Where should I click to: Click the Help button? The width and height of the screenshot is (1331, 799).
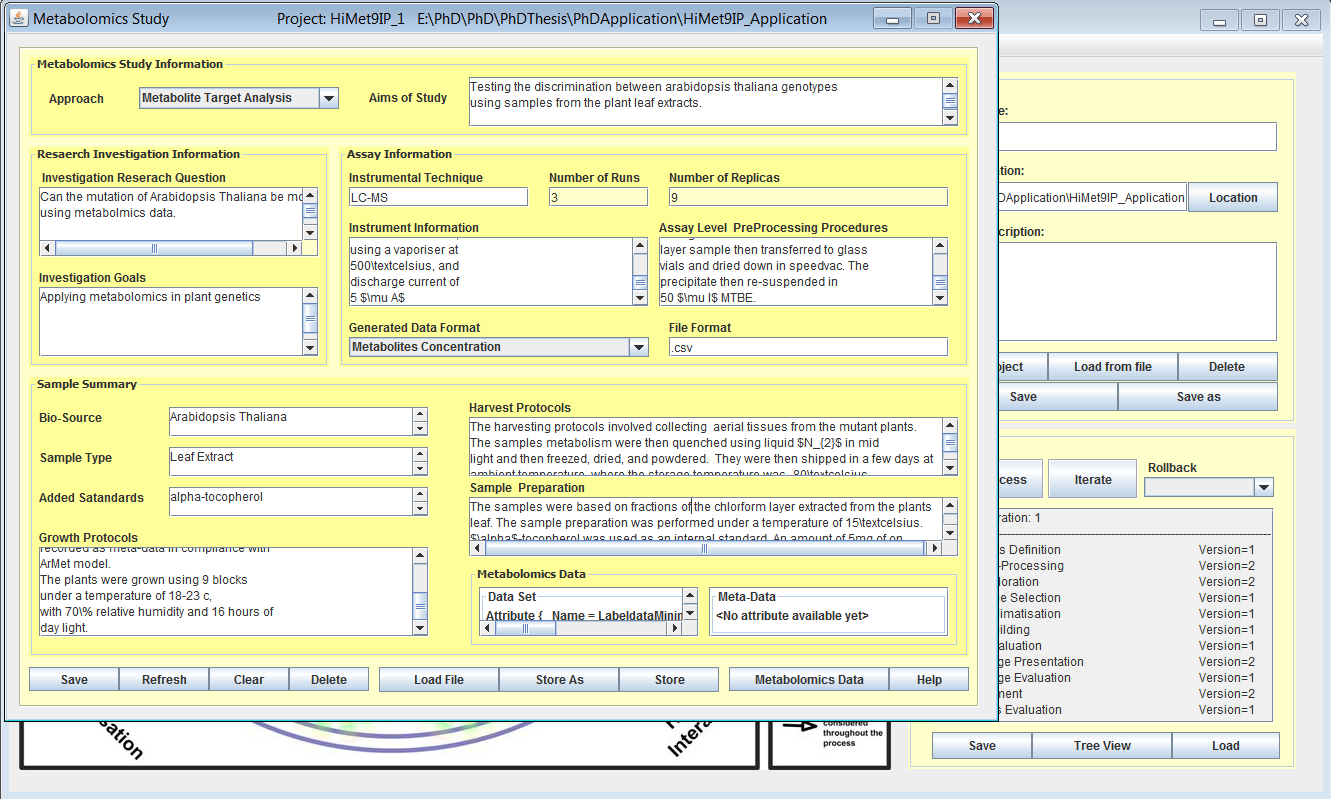click(928, 680)
